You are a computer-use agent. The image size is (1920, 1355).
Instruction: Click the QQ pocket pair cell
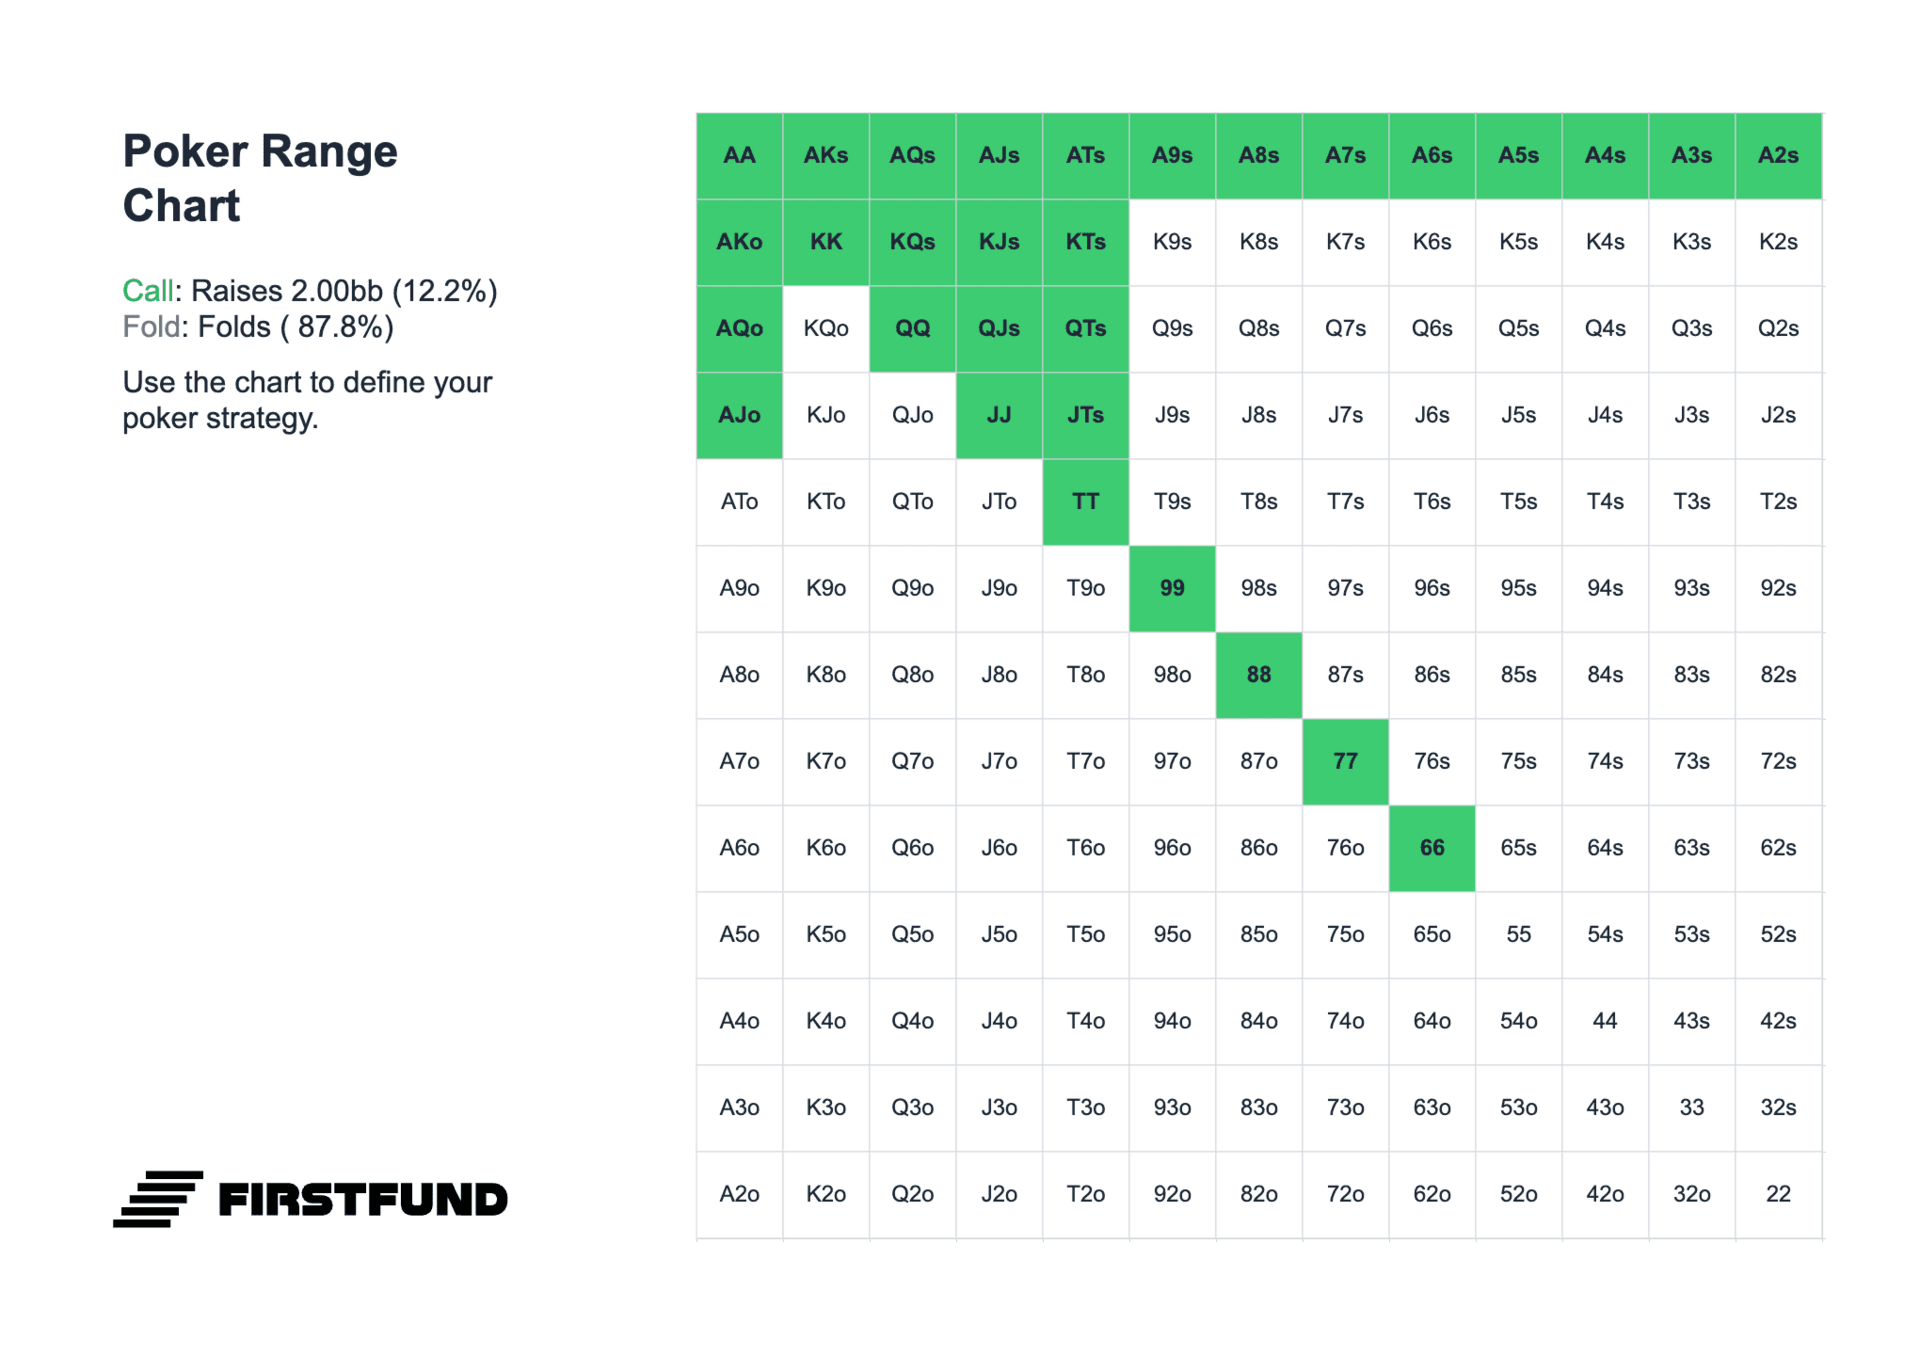912,329
